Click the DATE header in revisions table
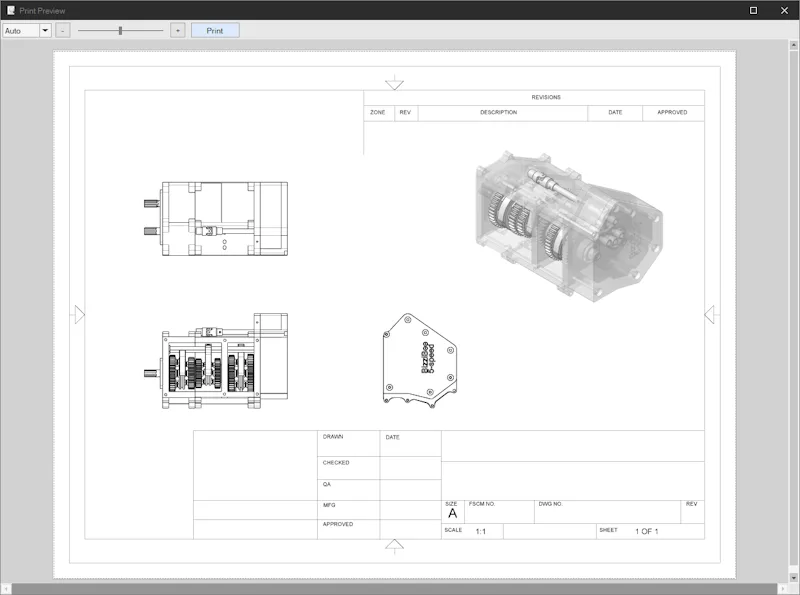The image size is (800, 595). 615,112
